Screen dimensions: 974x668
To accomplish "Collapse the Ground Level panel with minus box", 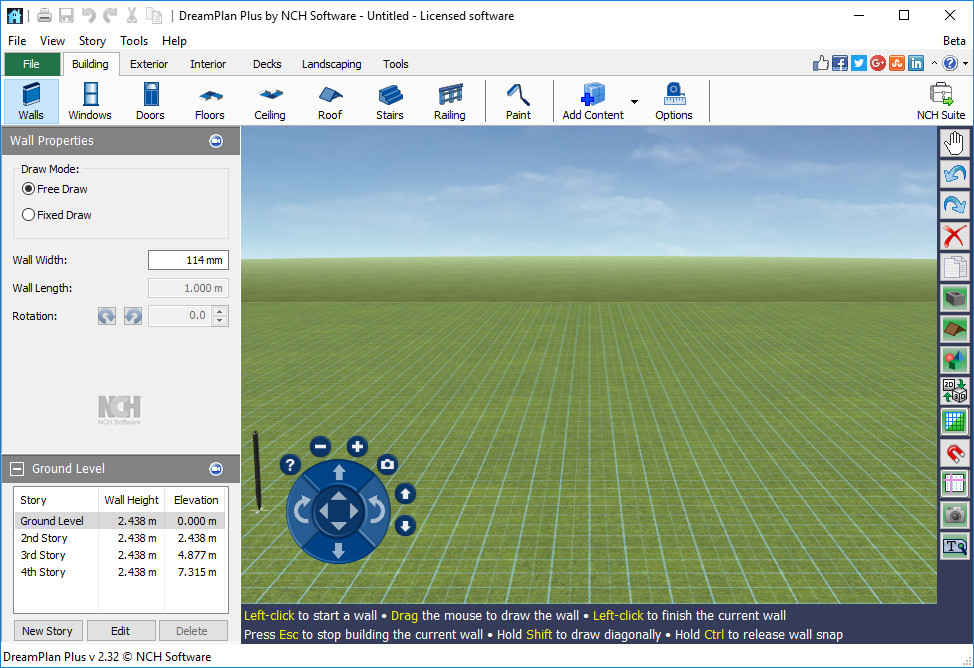I will point(17,469).
